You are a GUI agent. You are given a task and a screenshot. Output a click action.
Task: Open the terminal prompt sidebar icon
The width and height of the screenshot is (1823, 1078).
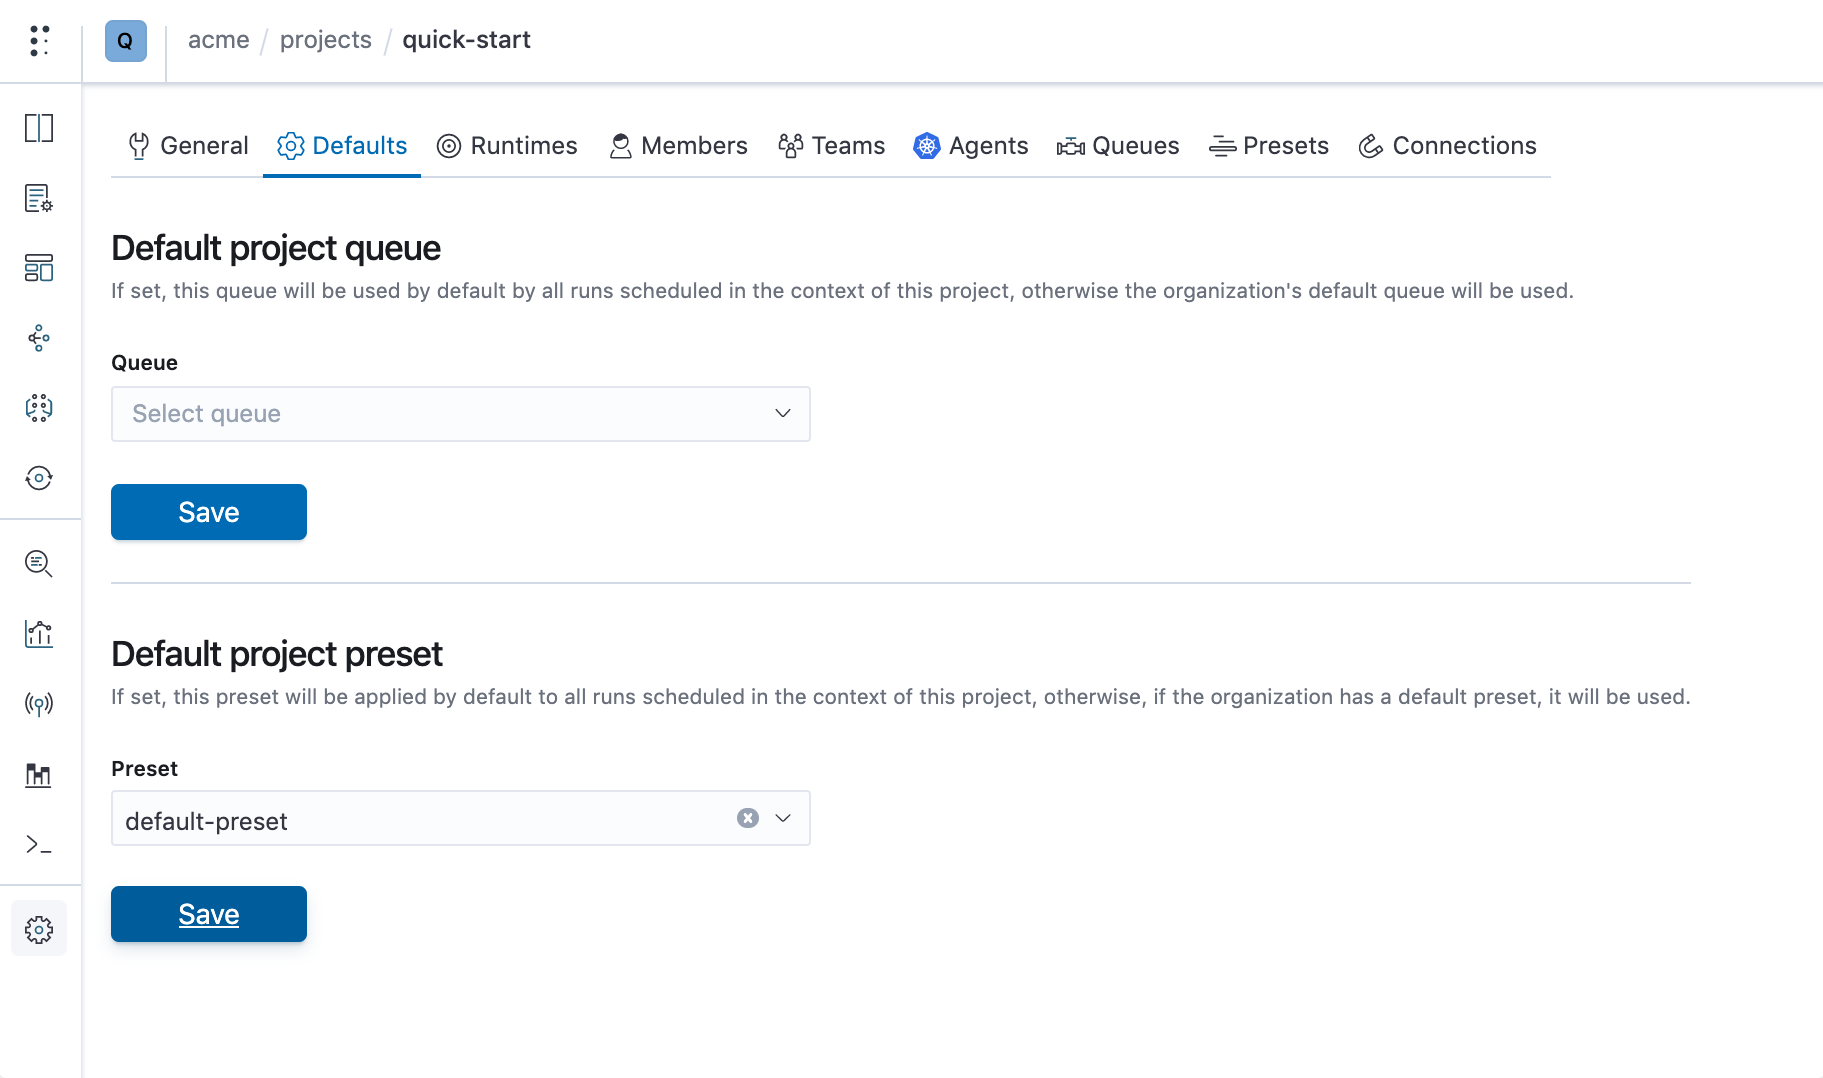(x=39, y=845)
